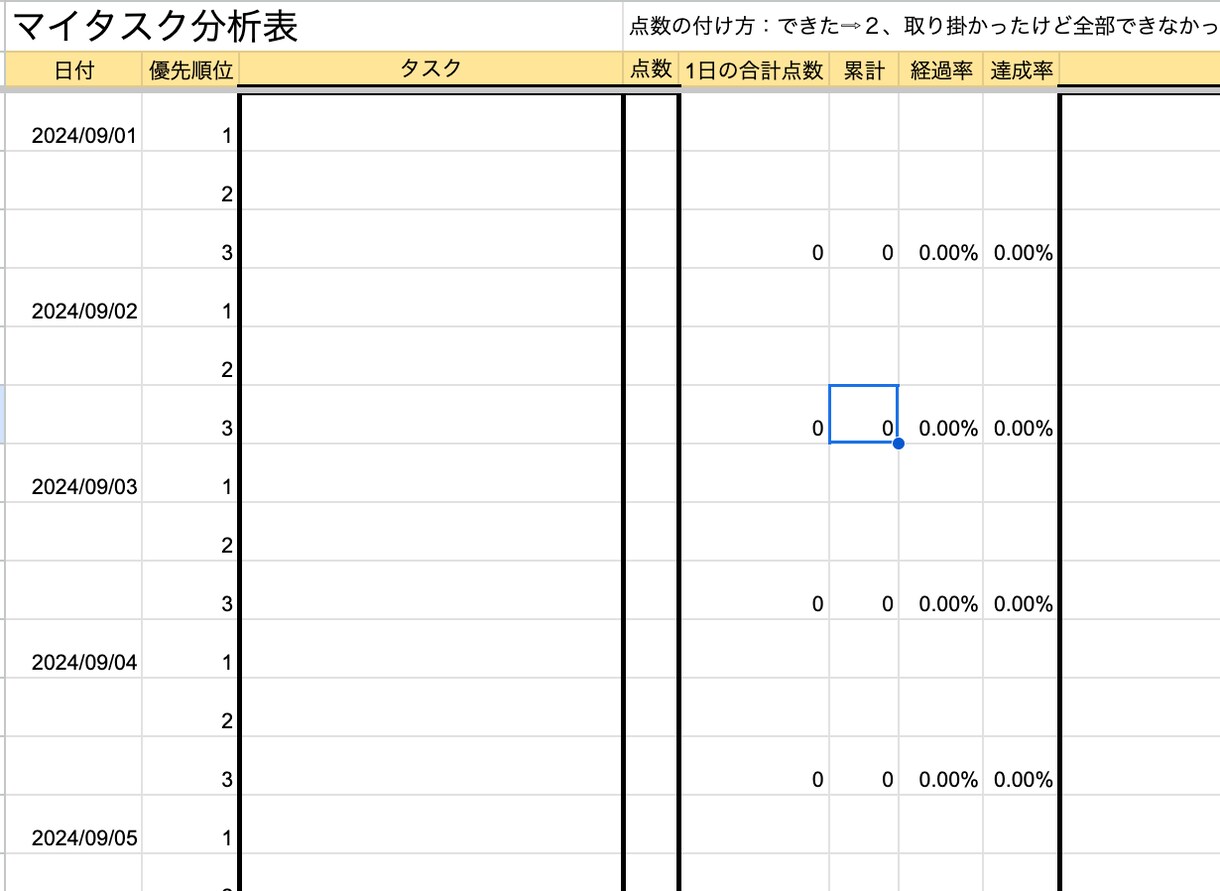Click the 経過率 column header
The height and width of the screenshot is (891, 1220).
coord(941,70)
